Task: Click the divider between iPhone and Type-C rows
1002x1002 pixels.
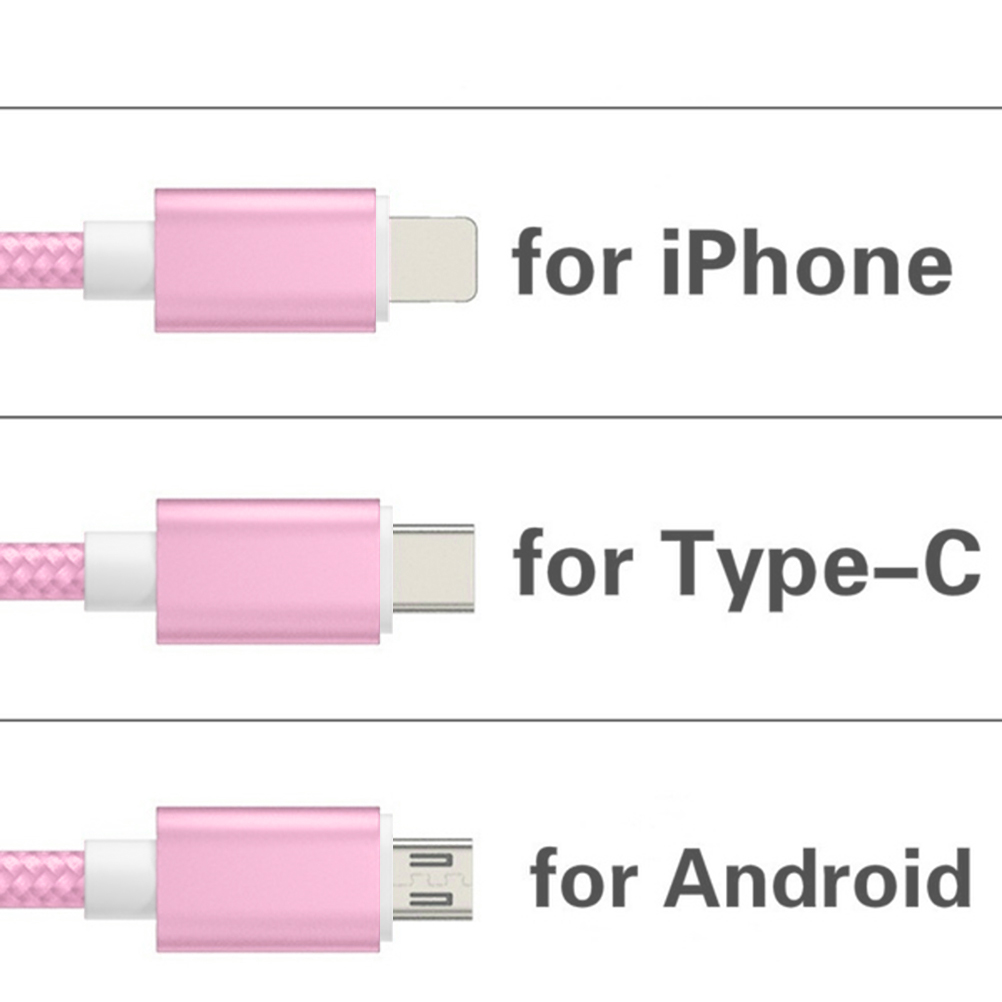Action: 500,417
